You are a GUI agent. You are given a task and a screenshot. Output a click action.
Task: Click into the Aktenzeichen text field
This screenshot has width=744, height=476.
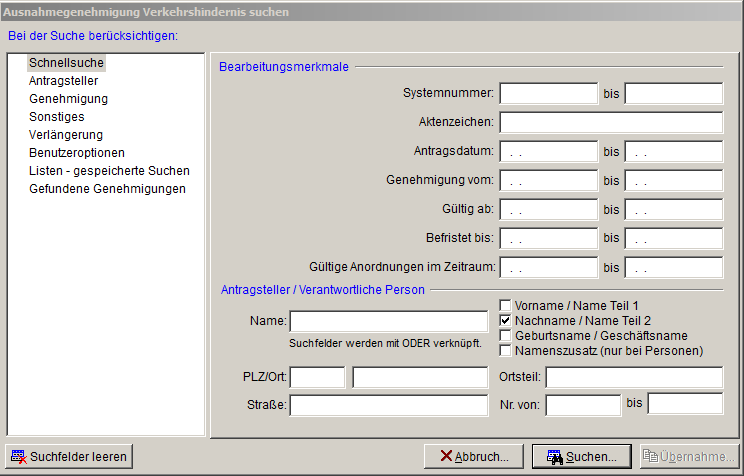tap(610, 123)
